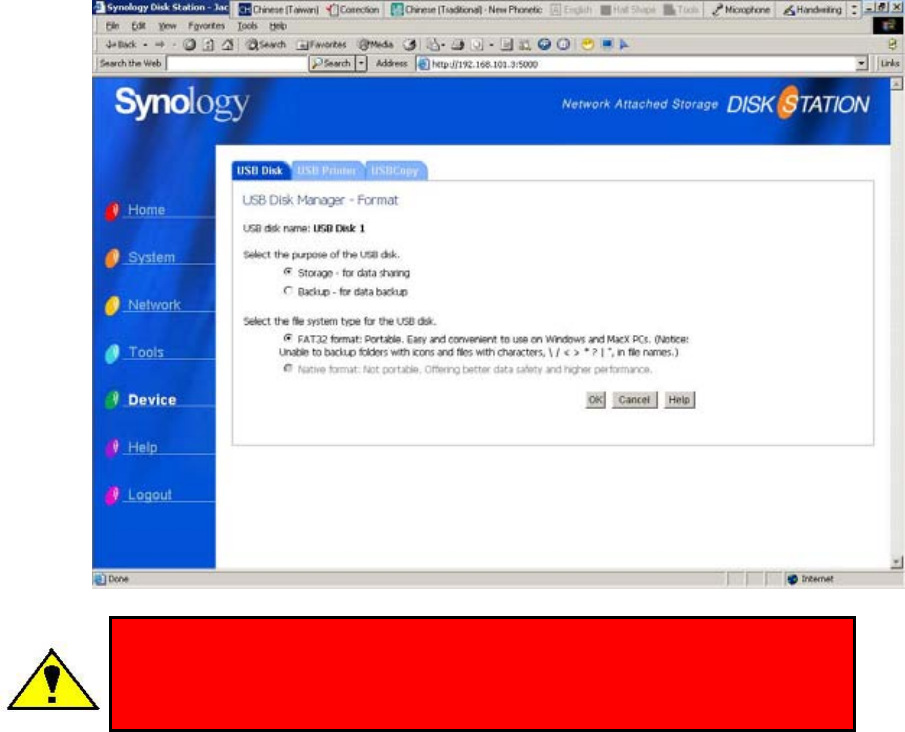
Task: Click the Links toolbar label
Action: 890,64
